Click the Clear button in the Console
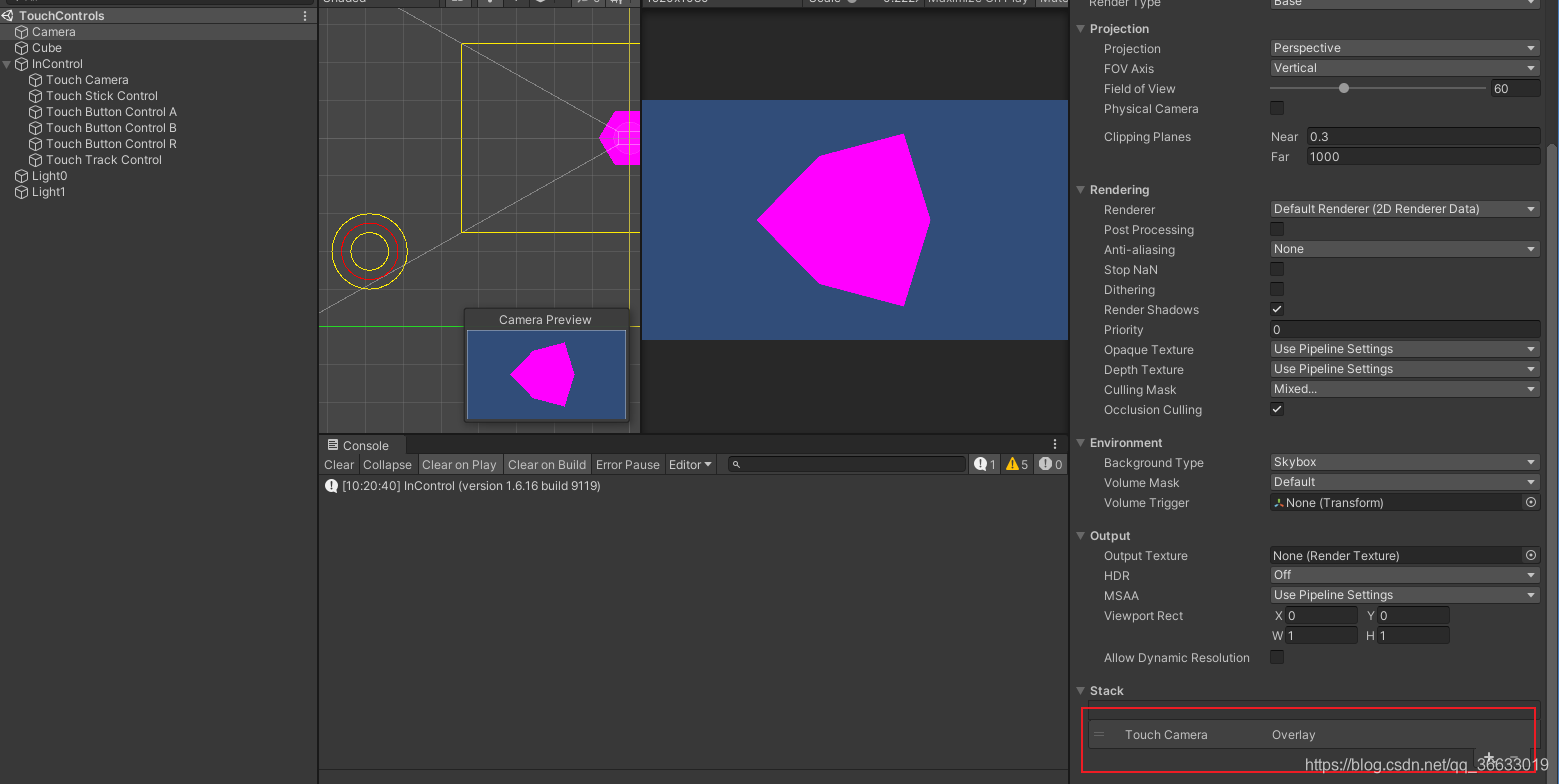Screen dimensions: 1559x784 (x=338, y=463)
